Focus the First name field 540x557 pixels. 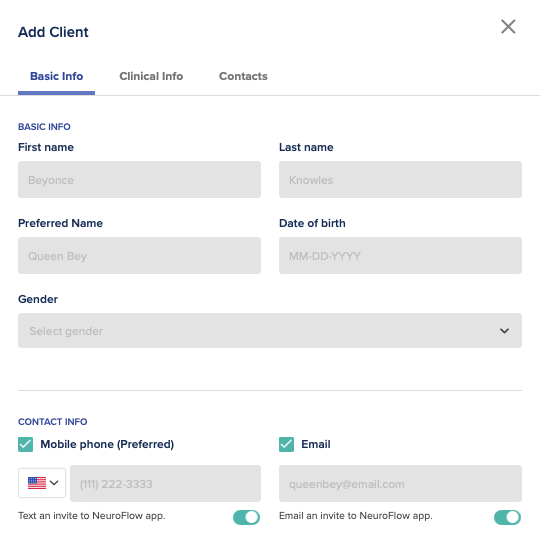point(139,179)
